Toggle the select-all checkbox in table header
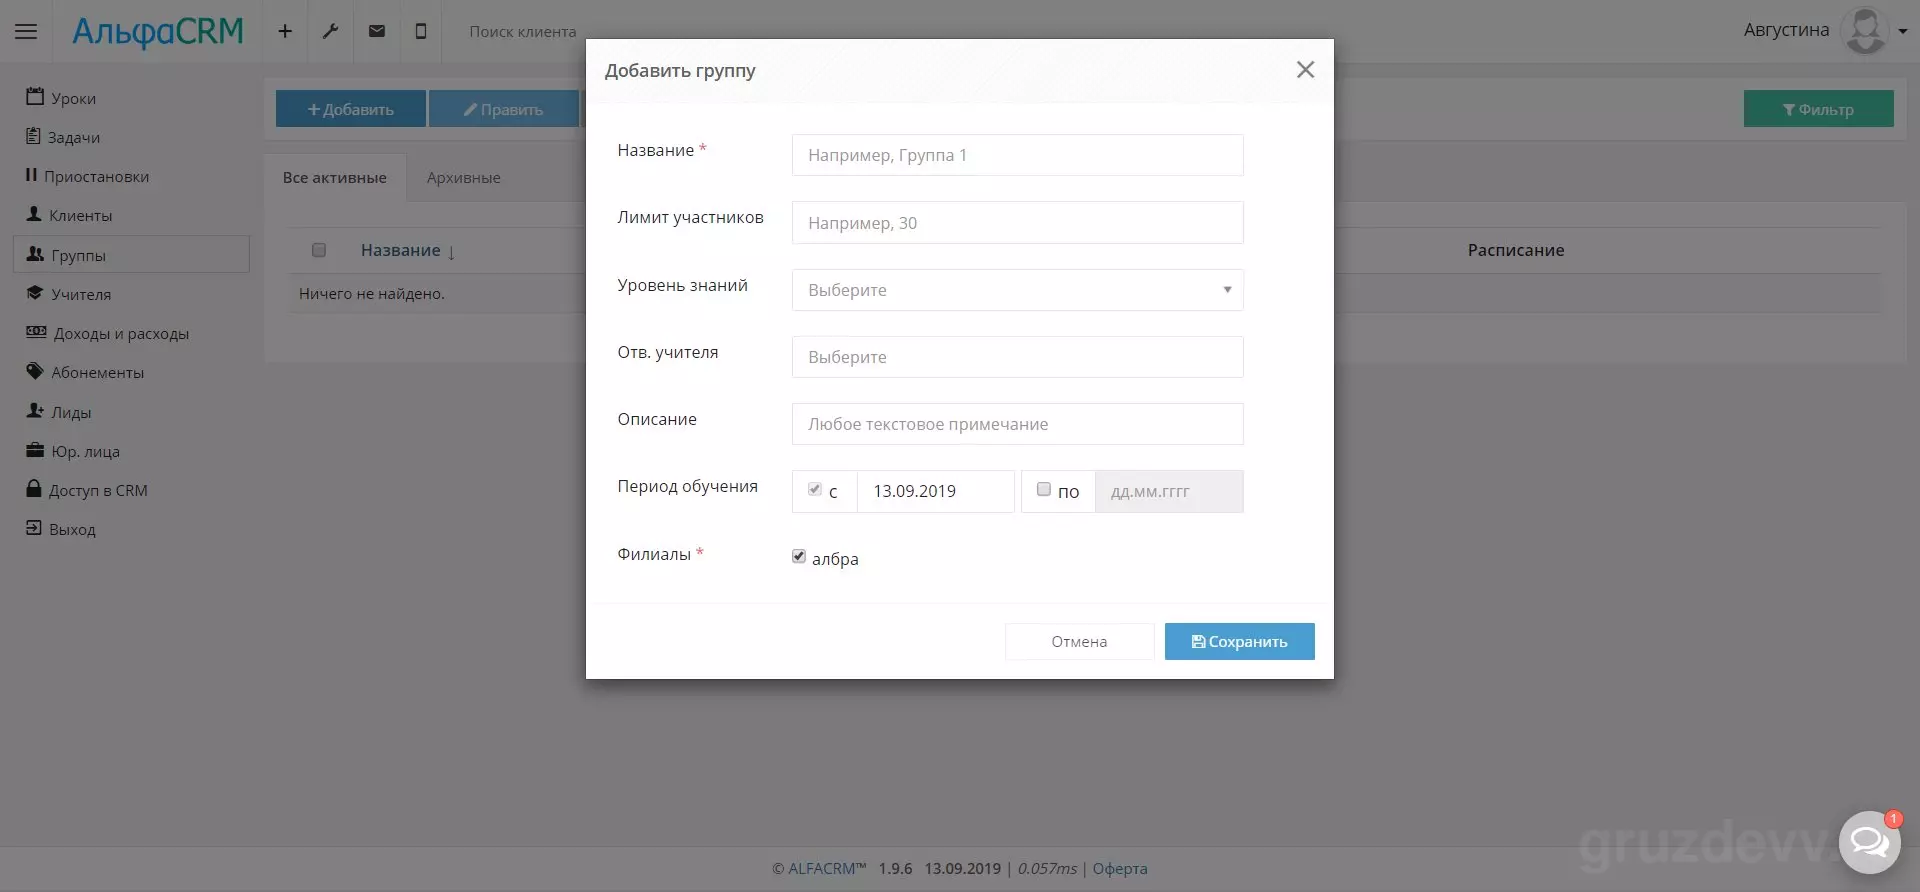 click(x=319, y=250)
